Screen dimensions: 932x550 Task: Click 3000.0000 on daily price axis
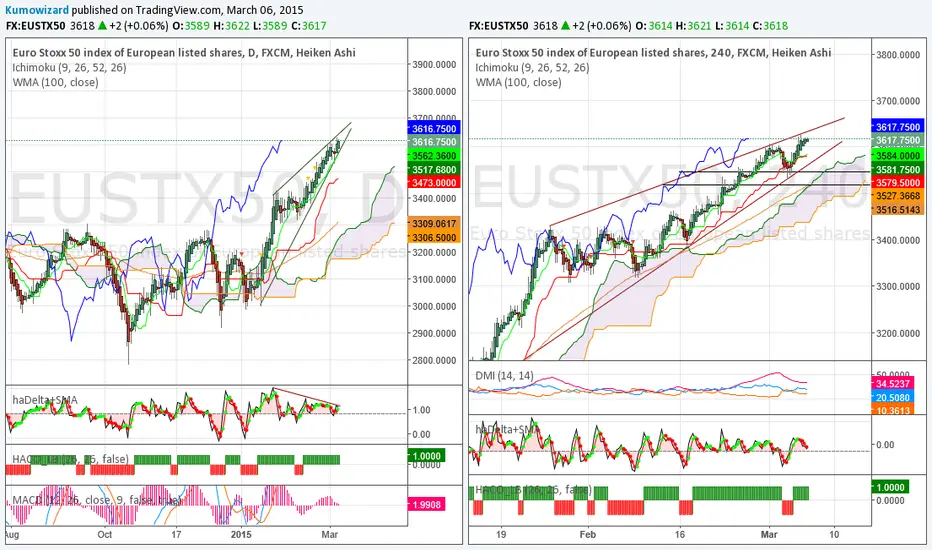[x=434, y=306]
